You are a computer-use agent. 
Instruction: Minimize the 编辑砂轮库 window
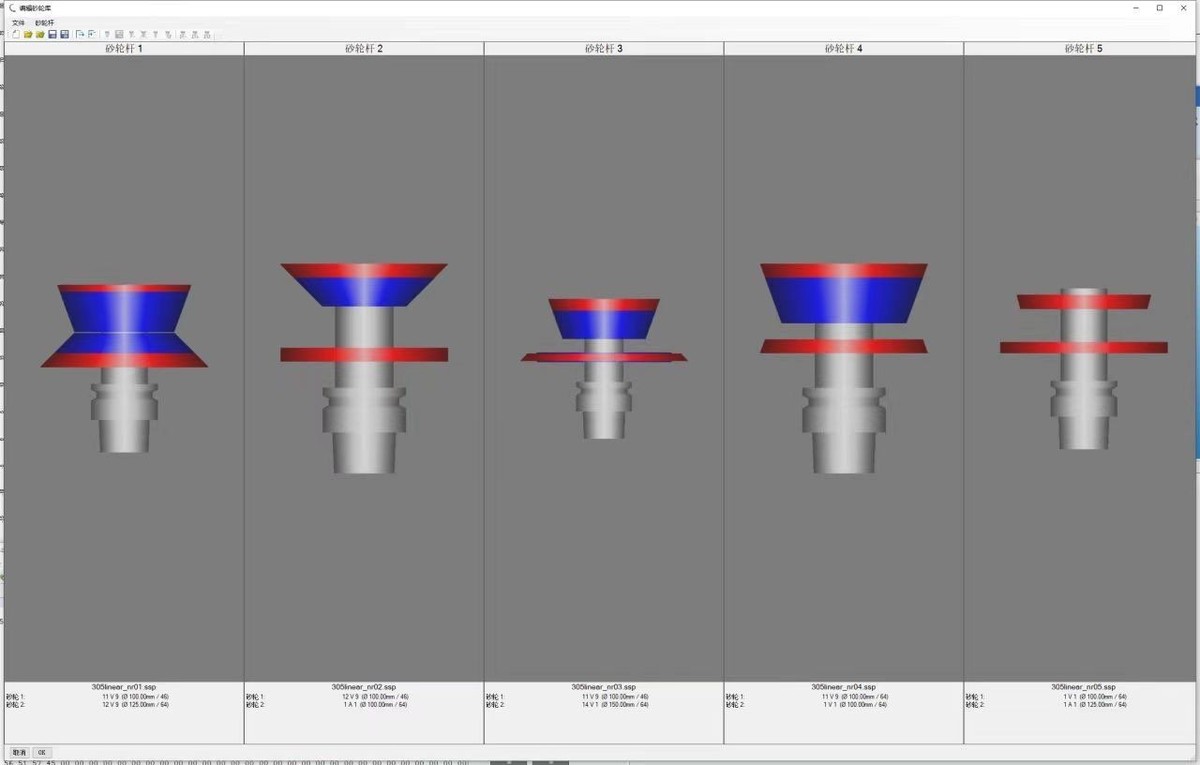click(x=1136, y=8)
